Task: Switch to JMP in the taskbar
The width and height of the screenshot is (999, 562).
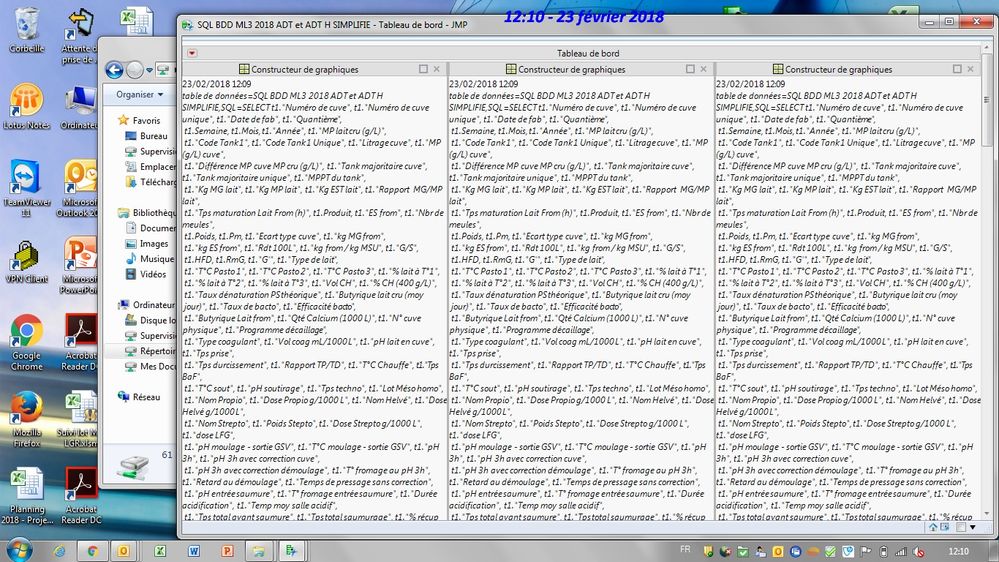Action: [291, 551]
